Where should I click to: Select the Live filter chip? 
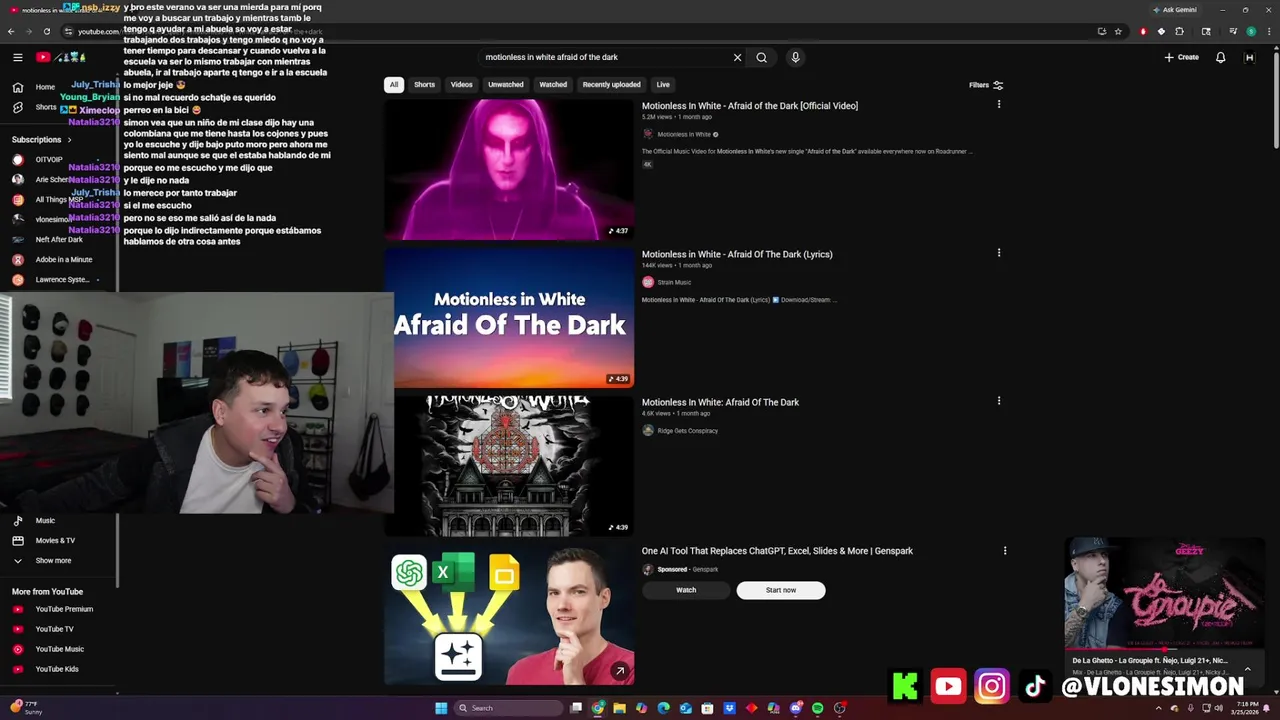[663, 85]
